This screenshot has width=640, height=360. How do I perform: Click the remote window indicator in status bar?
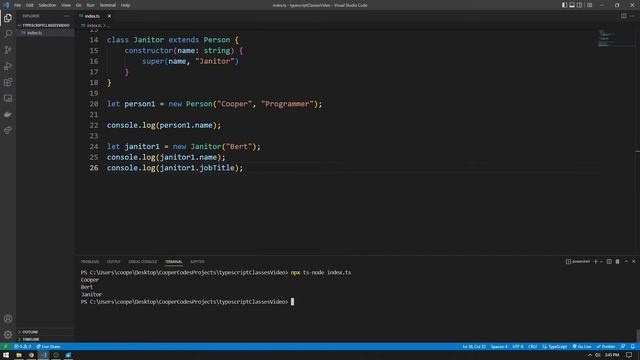click(x=5, y=347)
